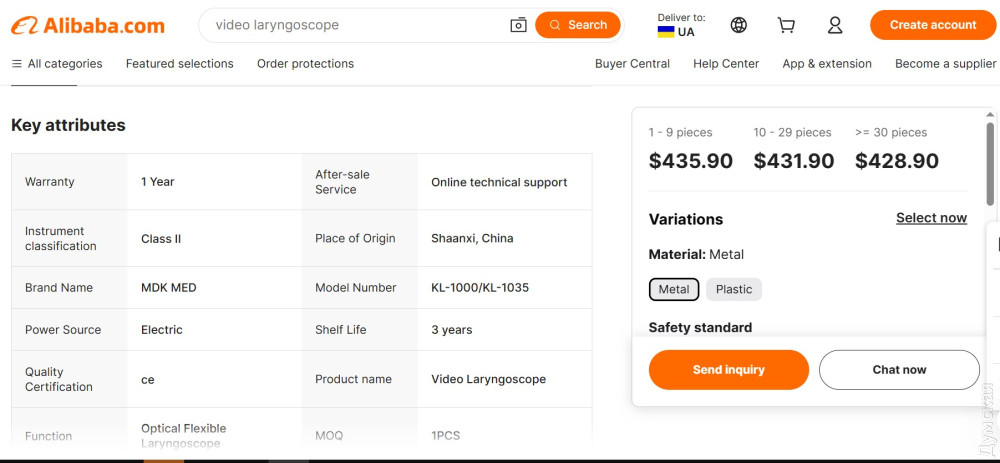This screenshot has height=463, width=1000.
Task: Open Featured selections menu
Action: tap(179, 64)
